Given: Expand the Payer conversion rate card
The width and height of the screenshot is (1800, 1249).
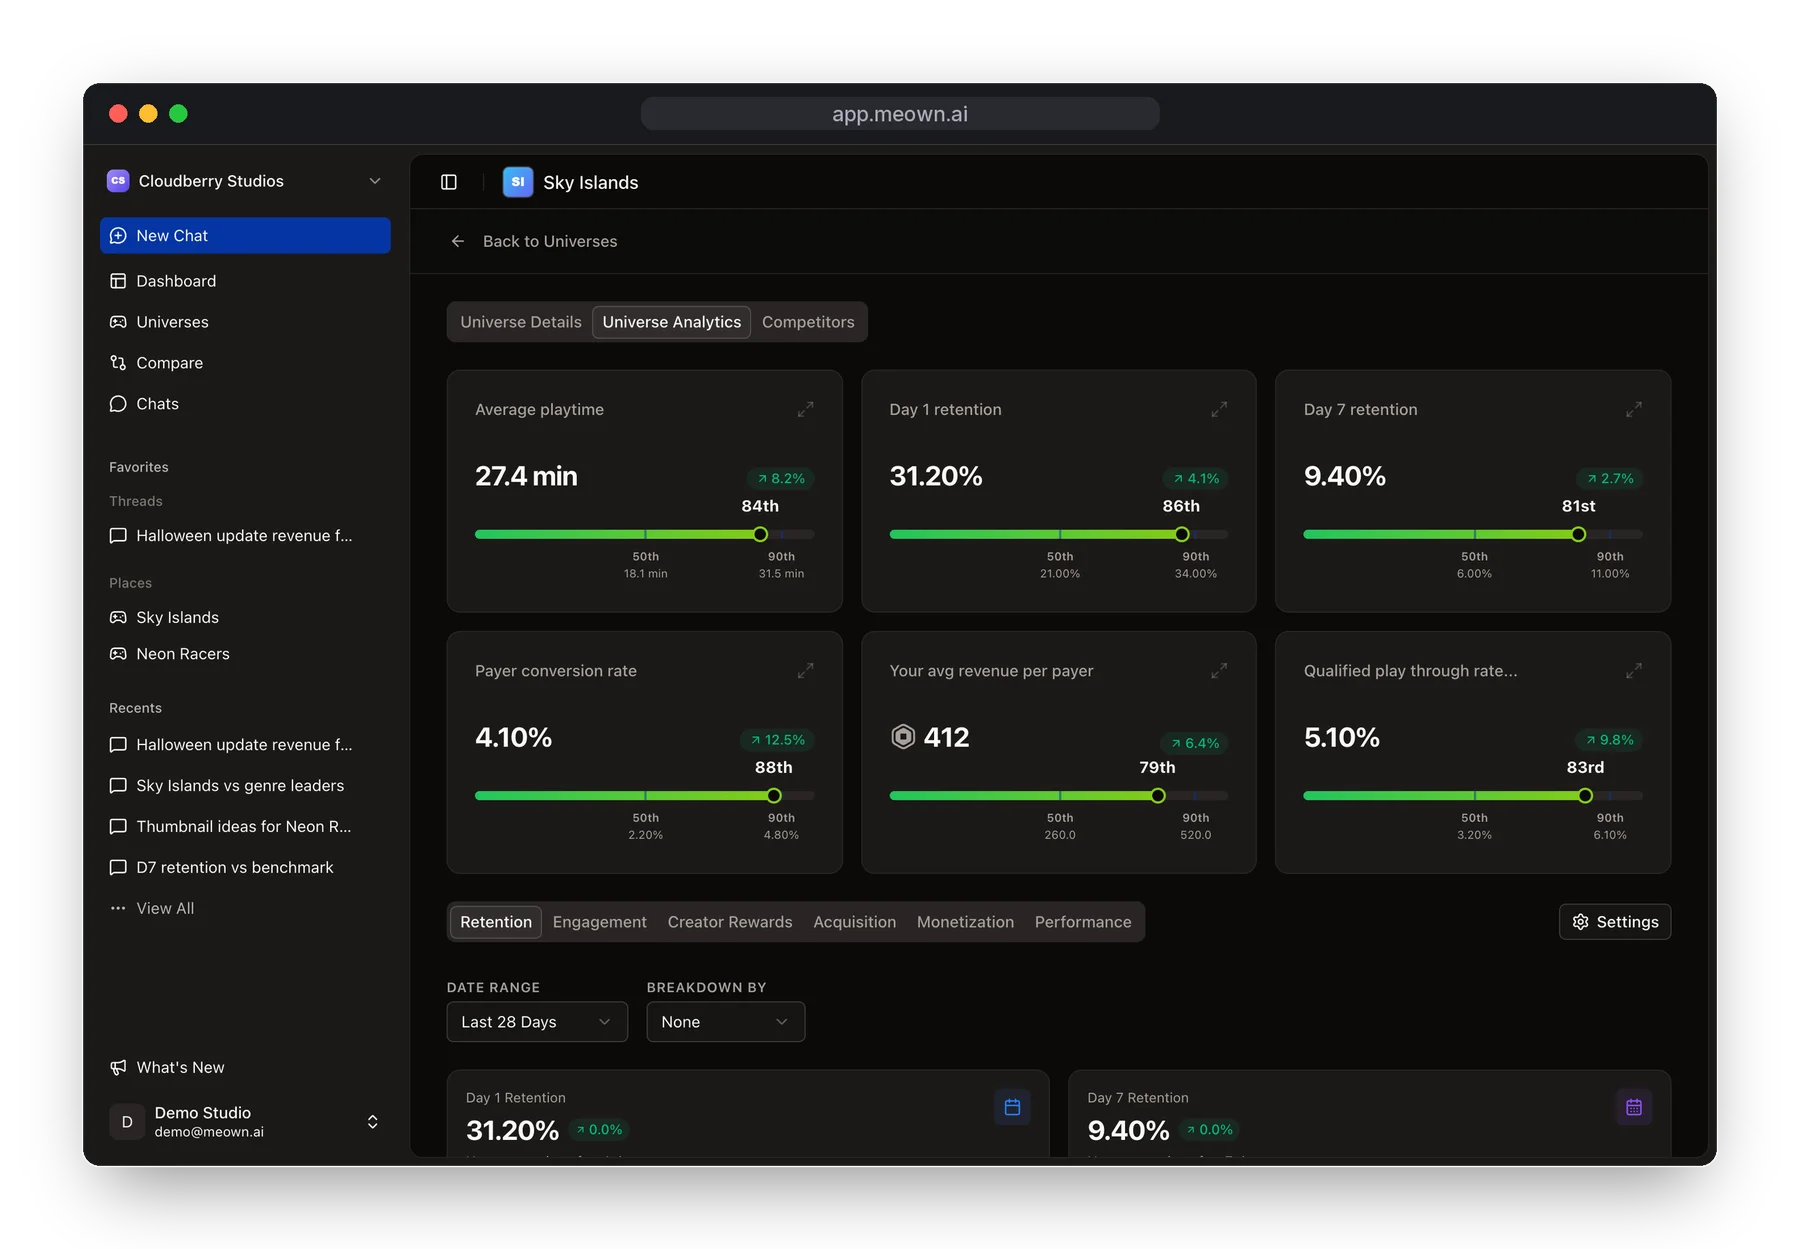Looking at the screenshot, I should [x=805, y=671].
